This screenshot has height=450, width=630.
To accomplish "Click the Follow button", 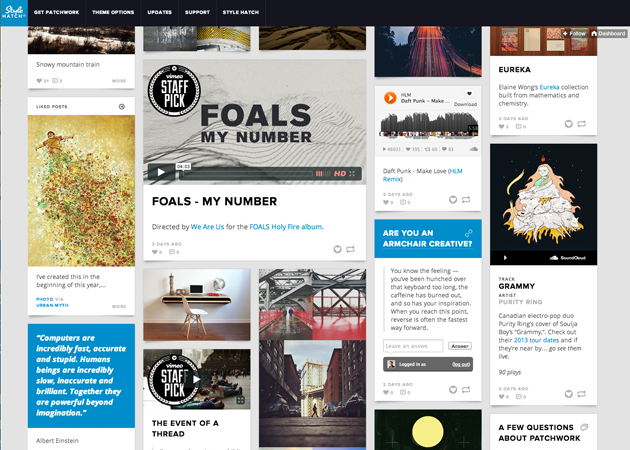I will (575, 33).
